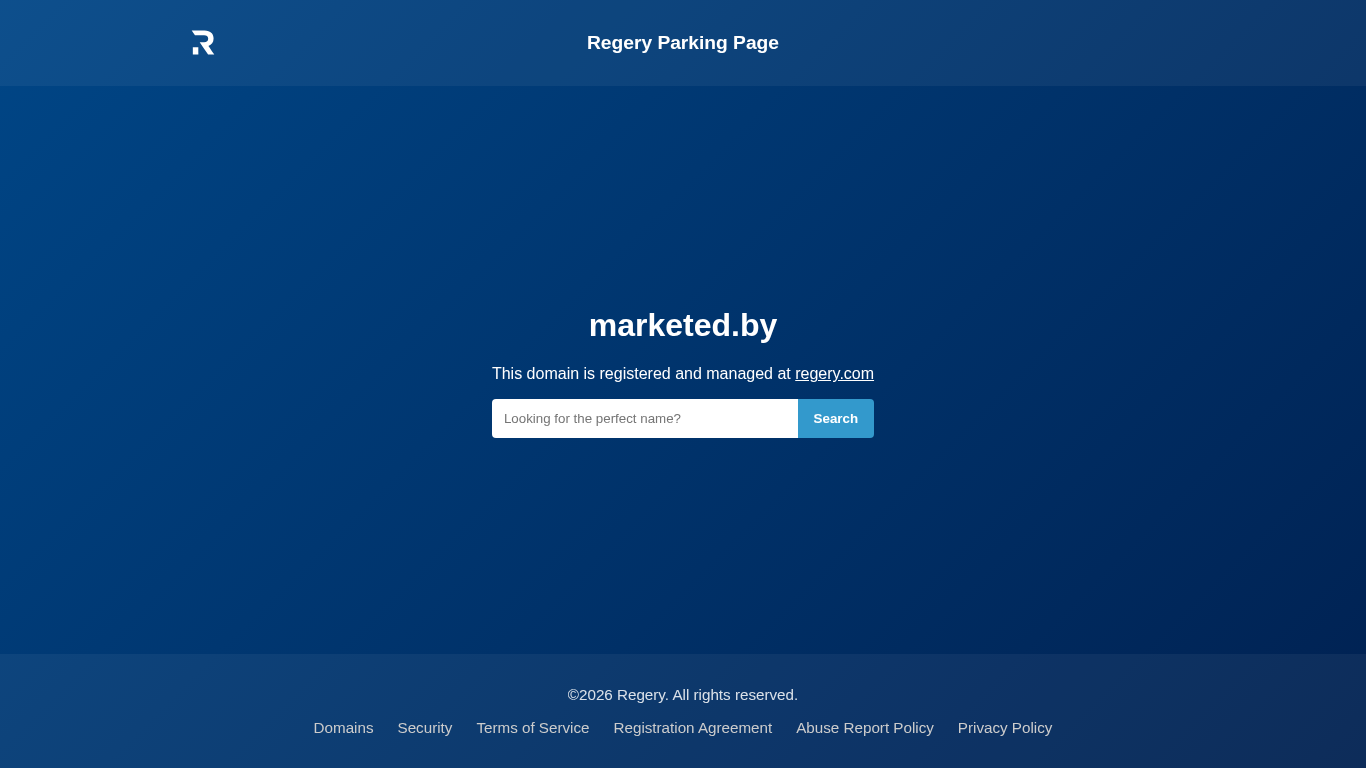Click the 2026 Regery copyright notice
1366x768 pixels.
point(683,695)
